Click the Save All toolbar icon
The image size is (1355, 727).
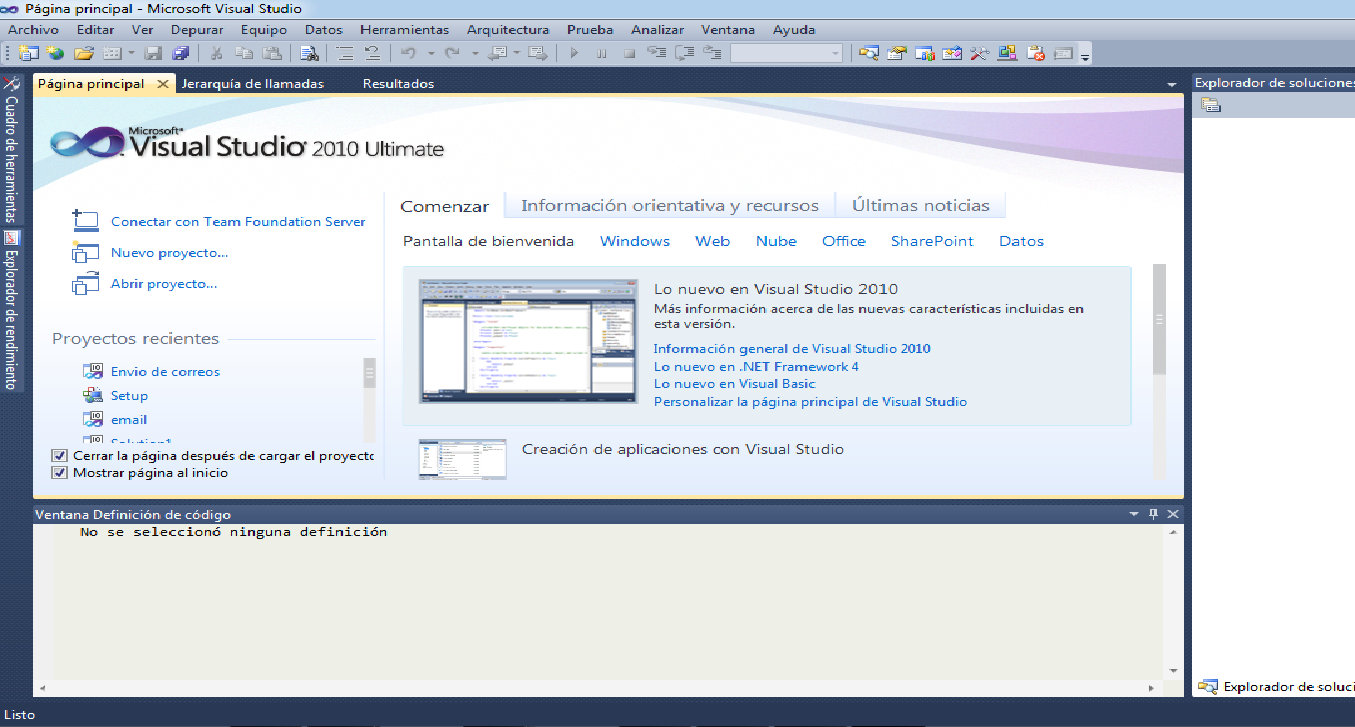(180, 52)
